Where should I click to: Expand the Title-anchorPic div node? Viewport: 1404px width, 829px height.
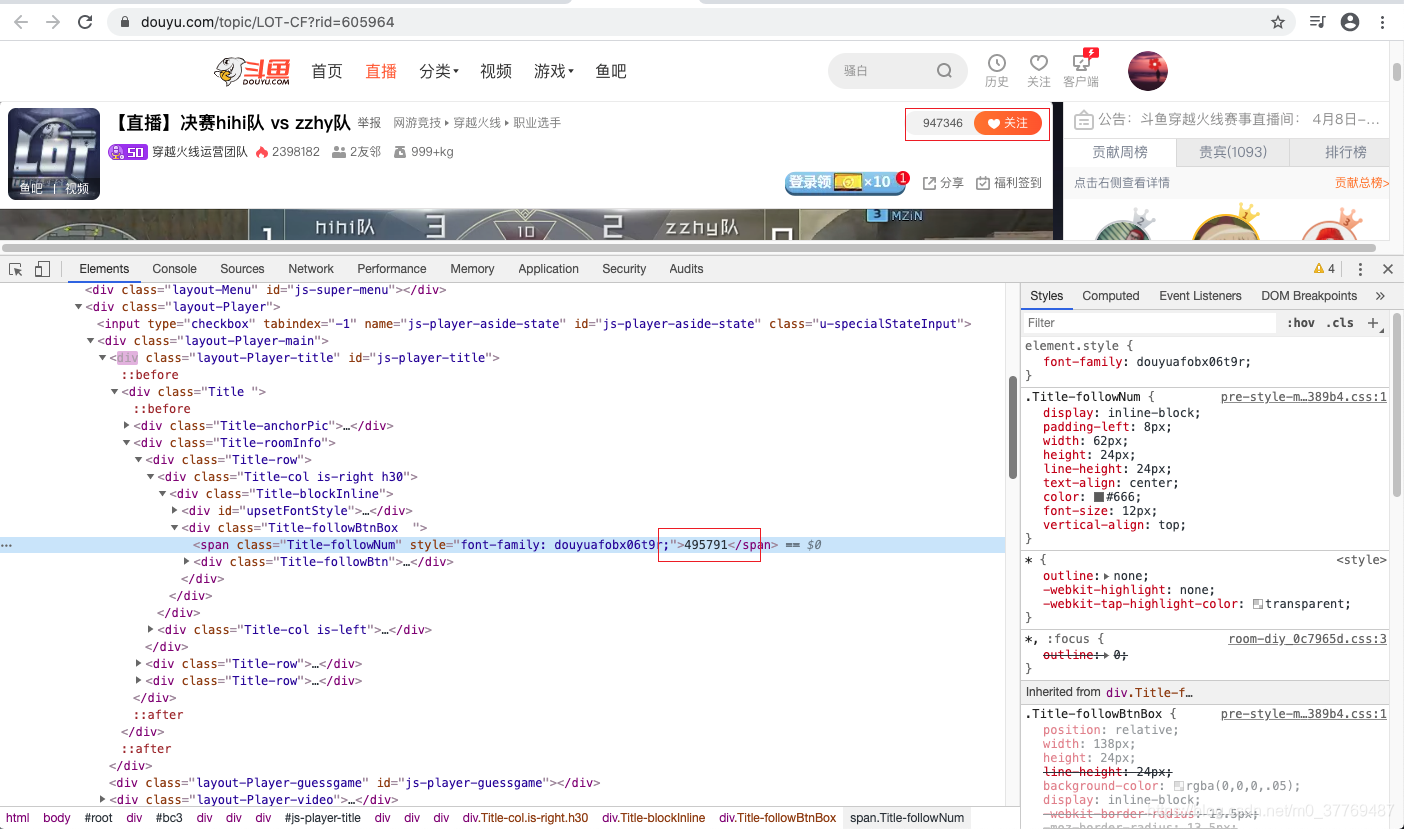[x=127, y=426]
